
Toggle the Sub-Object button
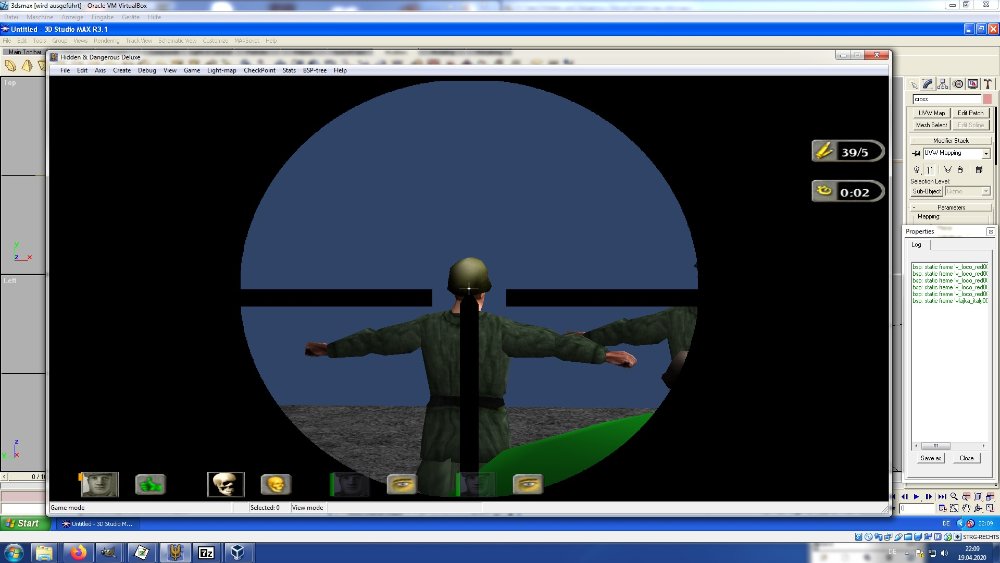click(x=927, y=191)
